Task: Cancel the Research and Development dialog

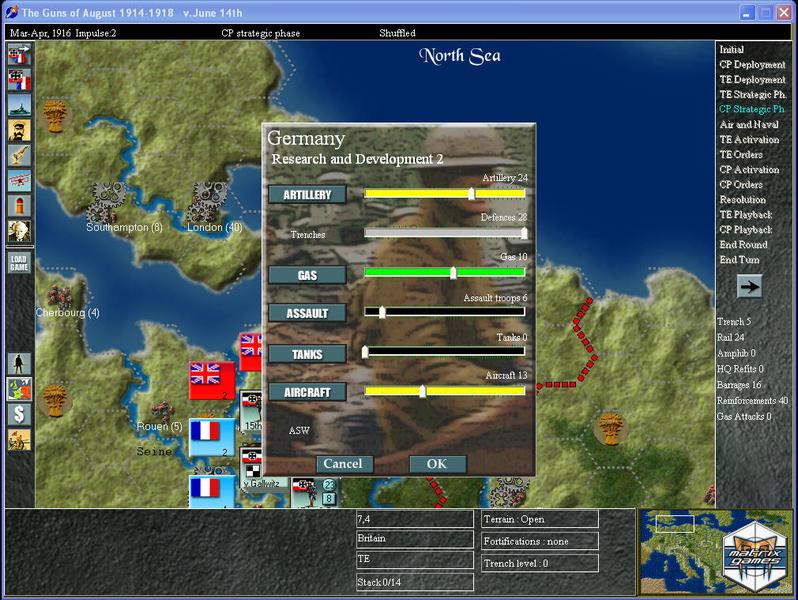Action: pos(344,464)
